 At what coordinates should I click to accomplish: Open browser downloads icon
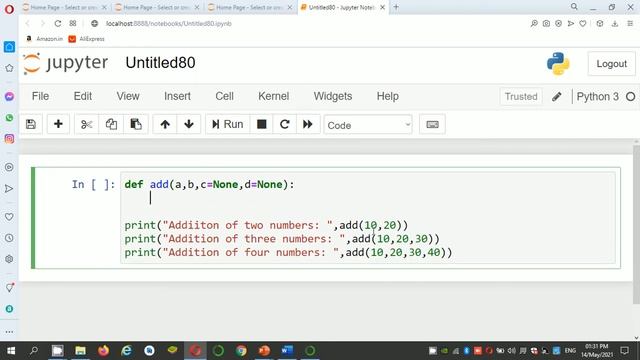[x=615, y=24]
